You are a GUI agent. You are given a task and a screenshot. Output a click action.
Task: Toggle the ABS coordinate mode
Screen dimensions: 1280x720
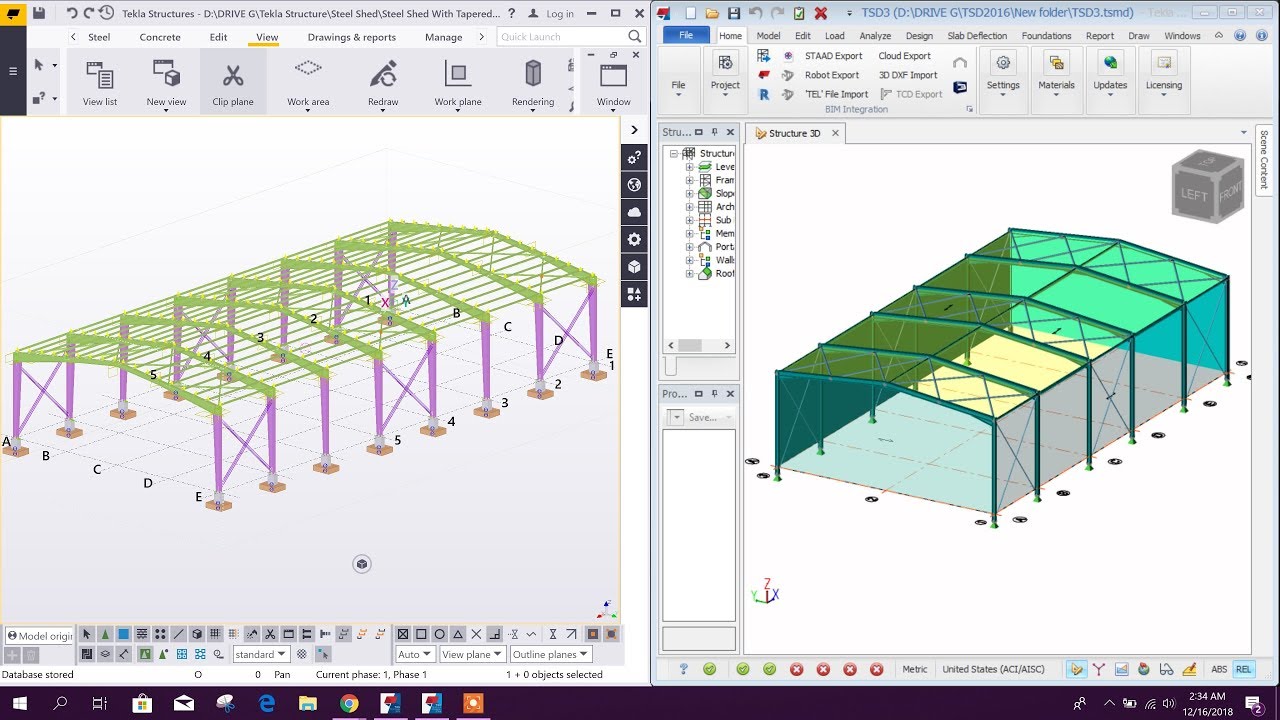point(1219,669)
